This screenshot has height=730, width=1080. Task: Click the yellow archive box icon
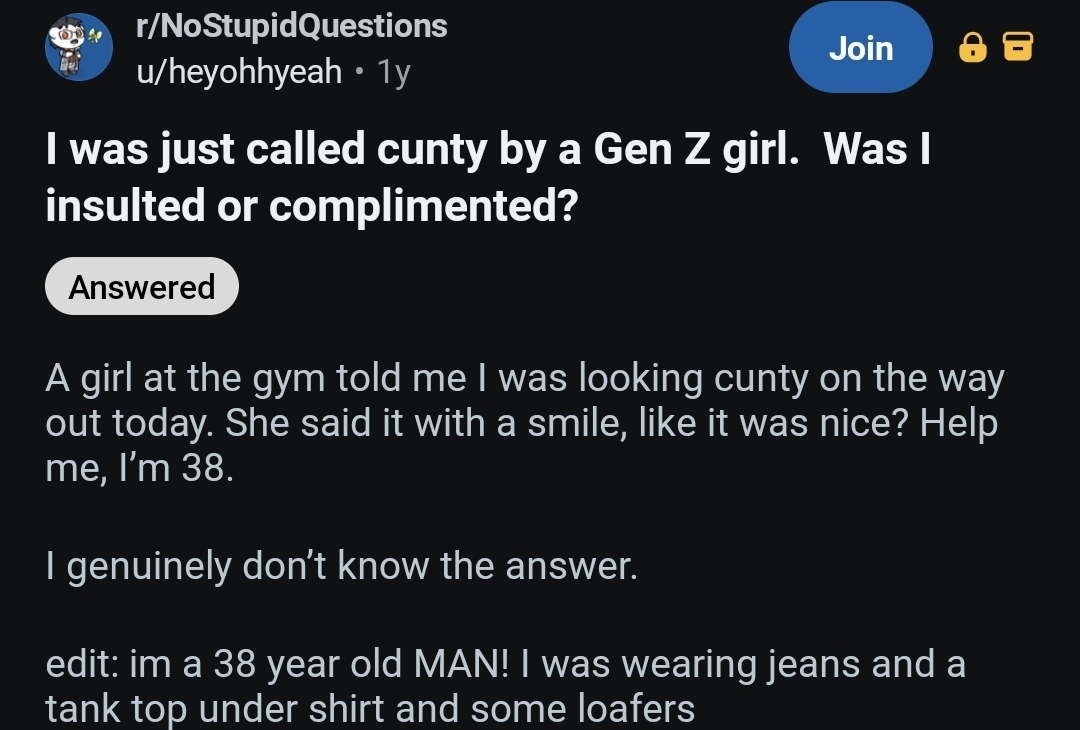1017,47
